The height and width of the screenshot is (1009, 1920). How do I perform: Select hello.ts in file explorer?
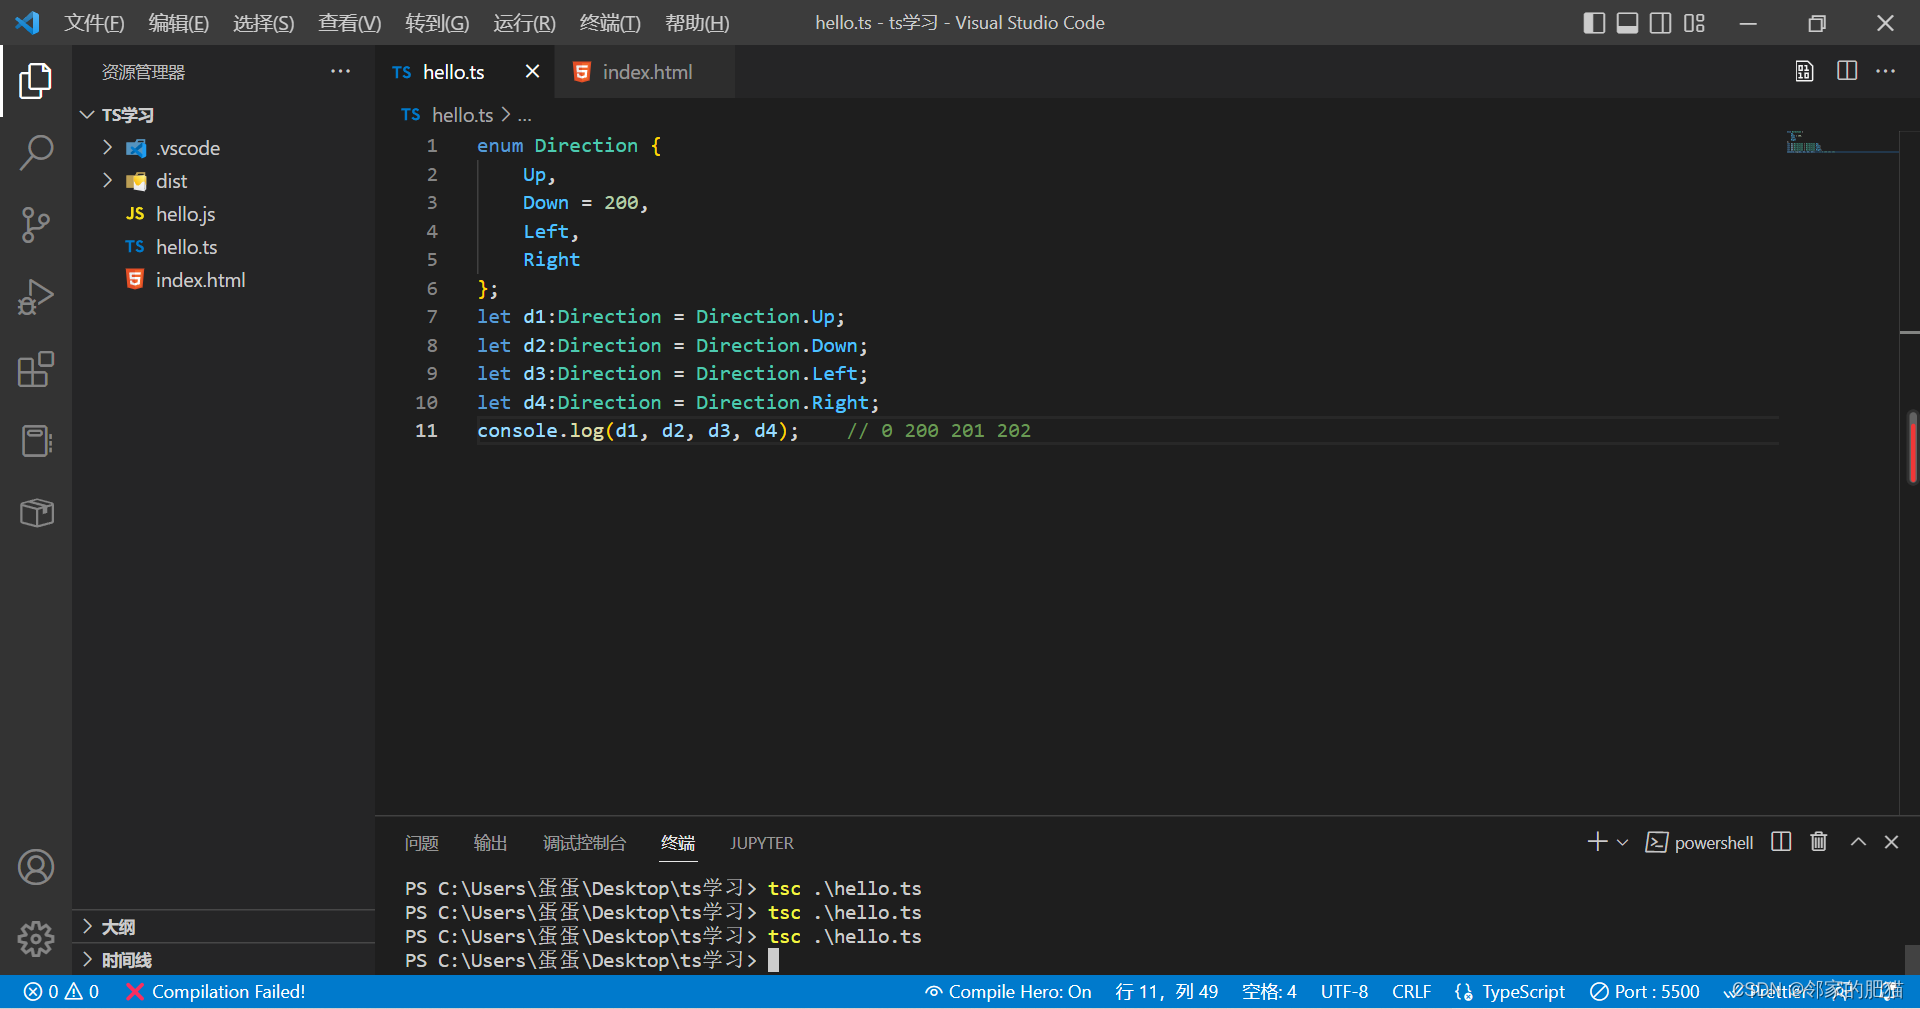click(225, 247)
